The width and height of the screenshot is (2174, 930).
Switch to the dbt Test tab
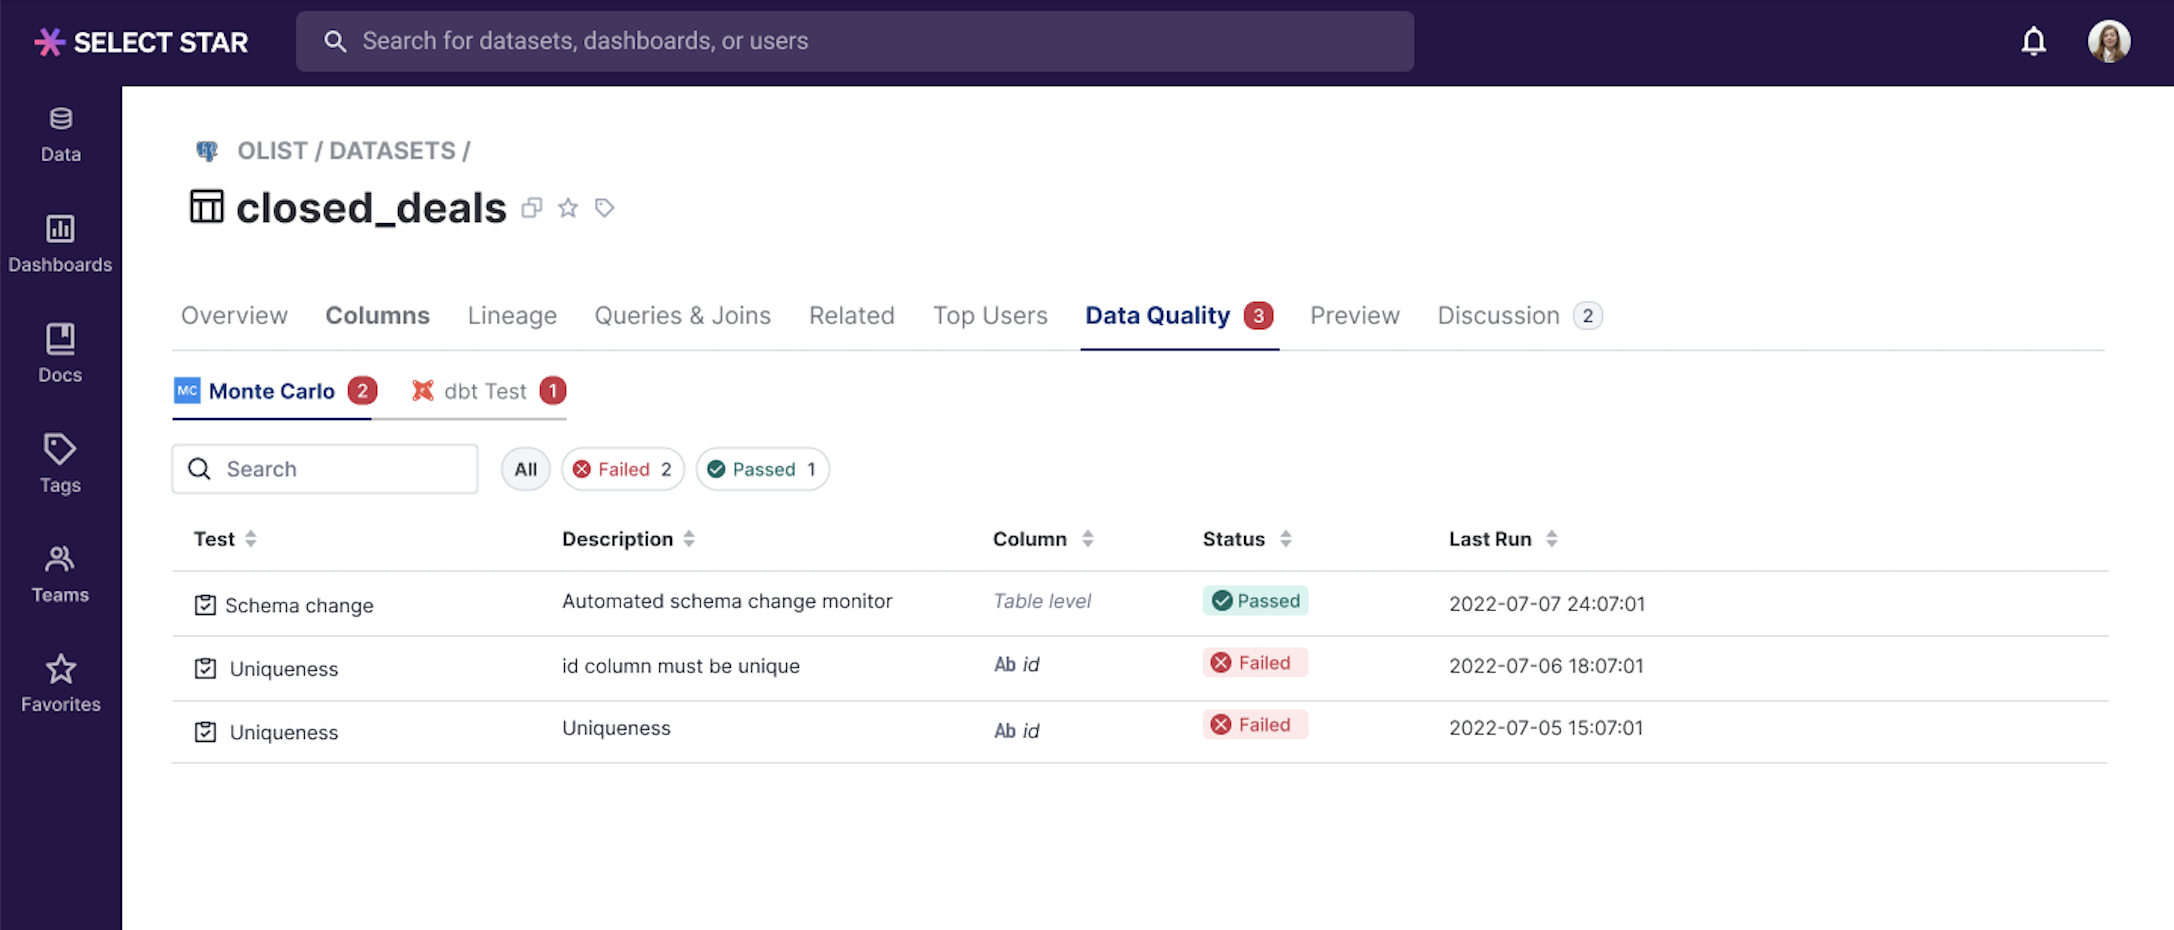point(487,391)
